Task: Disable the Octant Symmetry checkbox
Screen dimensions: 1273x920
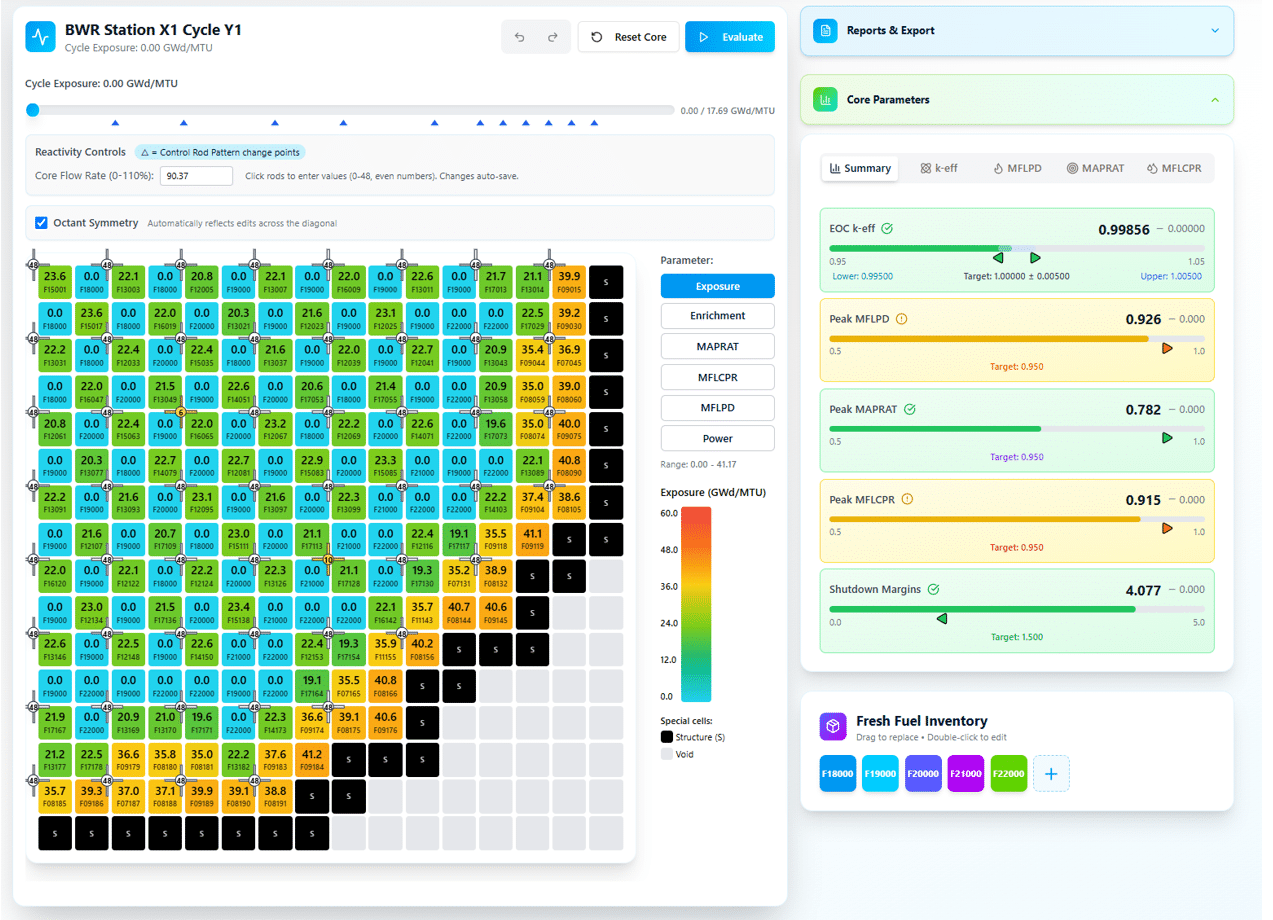Action: pyautogui.click(x=41, y=223)
